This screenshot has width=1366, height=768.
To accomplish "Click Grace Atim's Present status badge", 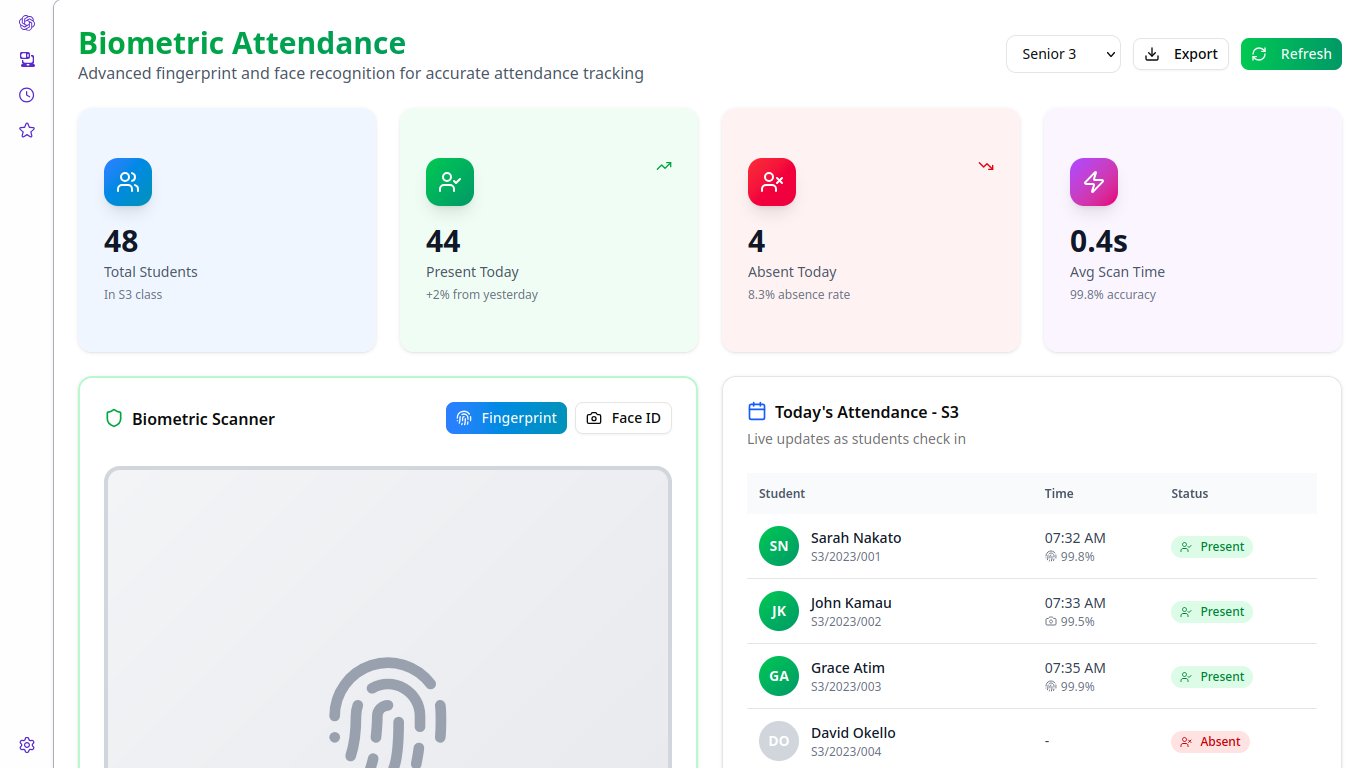I will [1212, 677].
